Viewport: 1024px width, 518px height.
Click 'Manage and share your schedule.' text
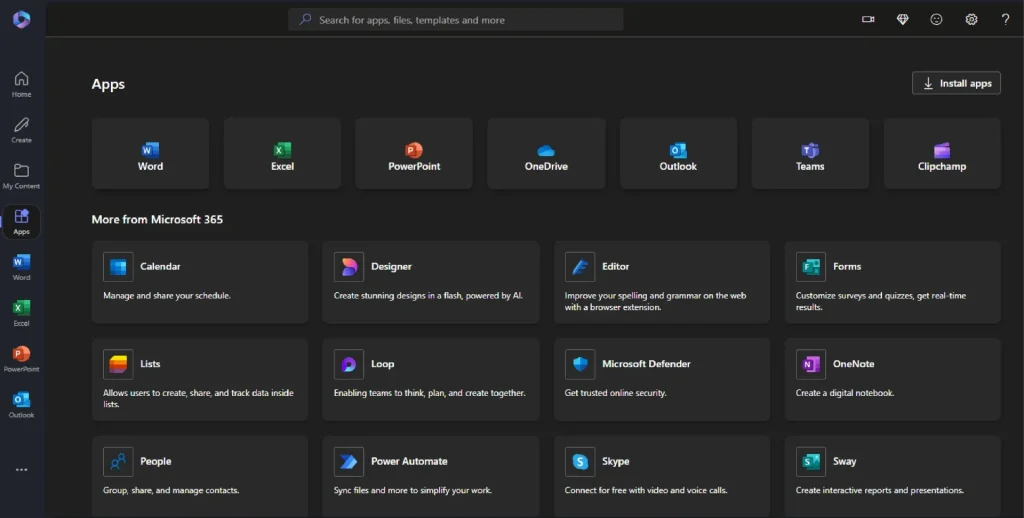pyautogui.click(x=167, y=295)
